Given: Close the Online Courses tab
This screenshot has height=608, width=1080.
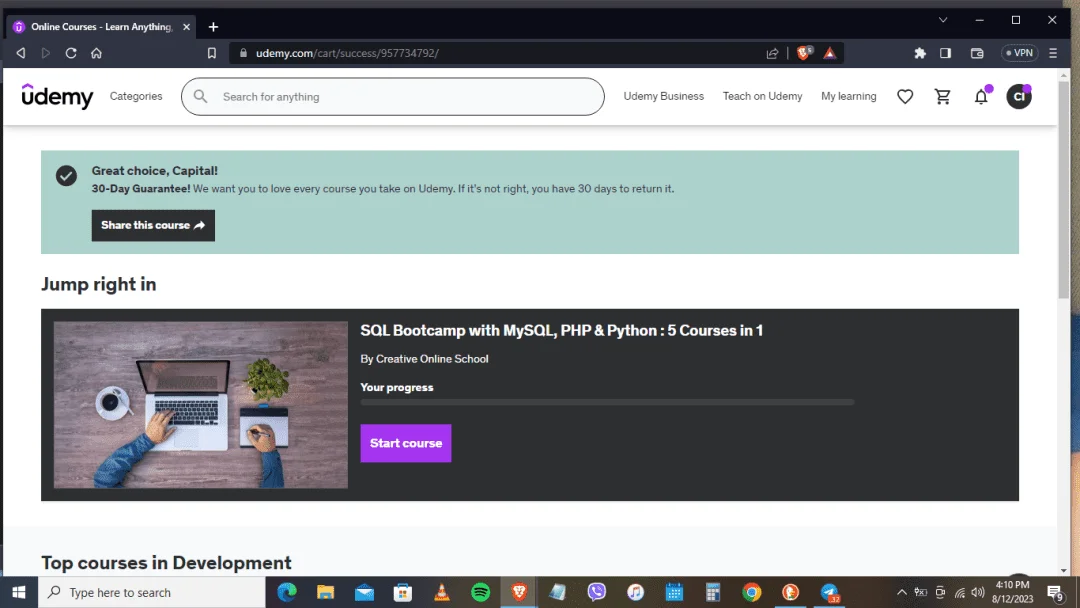Looking at the screenshot, I should [x=187, y=27].
